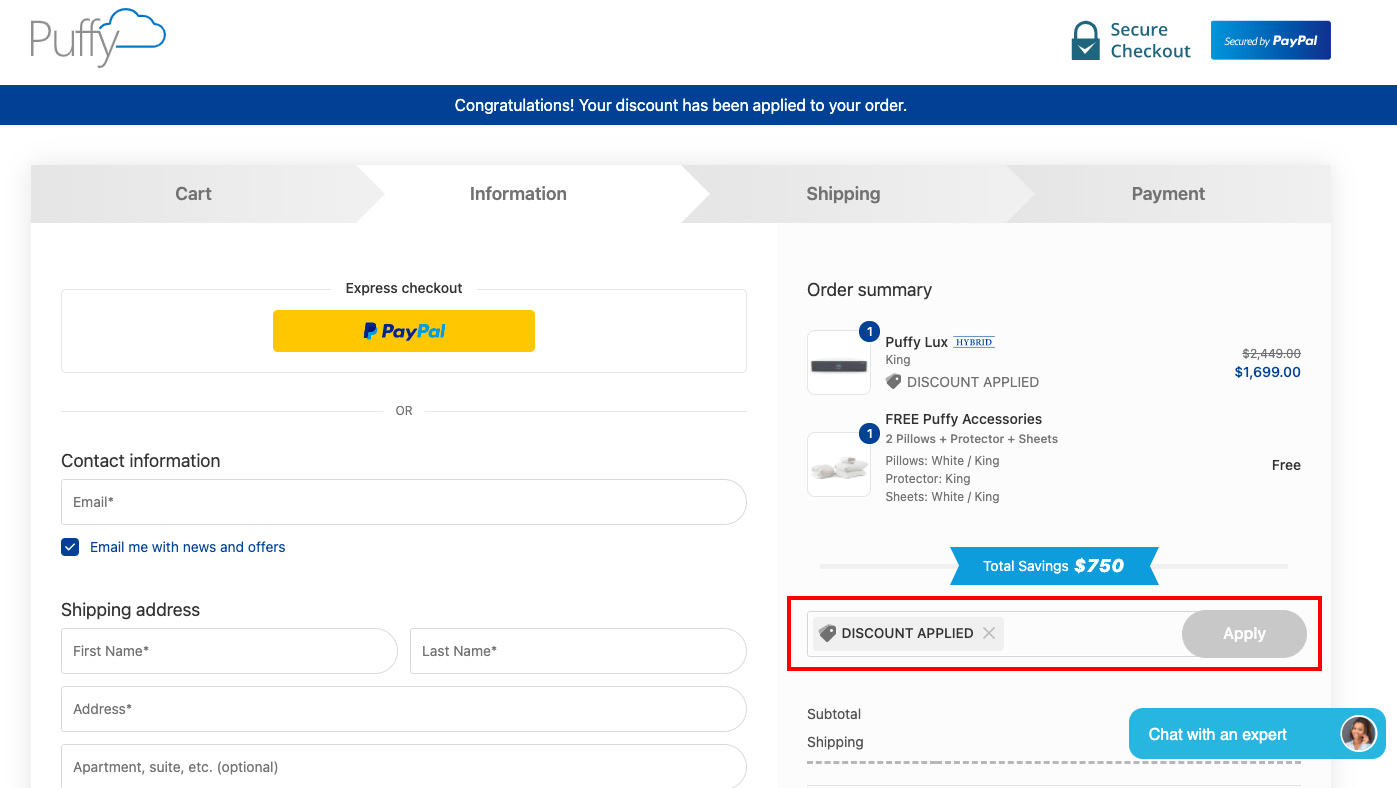The width and height of the screenshot is (1397, 788).
Task: Jump to the Shipping checkout step
Action: [x=843, y=194]
